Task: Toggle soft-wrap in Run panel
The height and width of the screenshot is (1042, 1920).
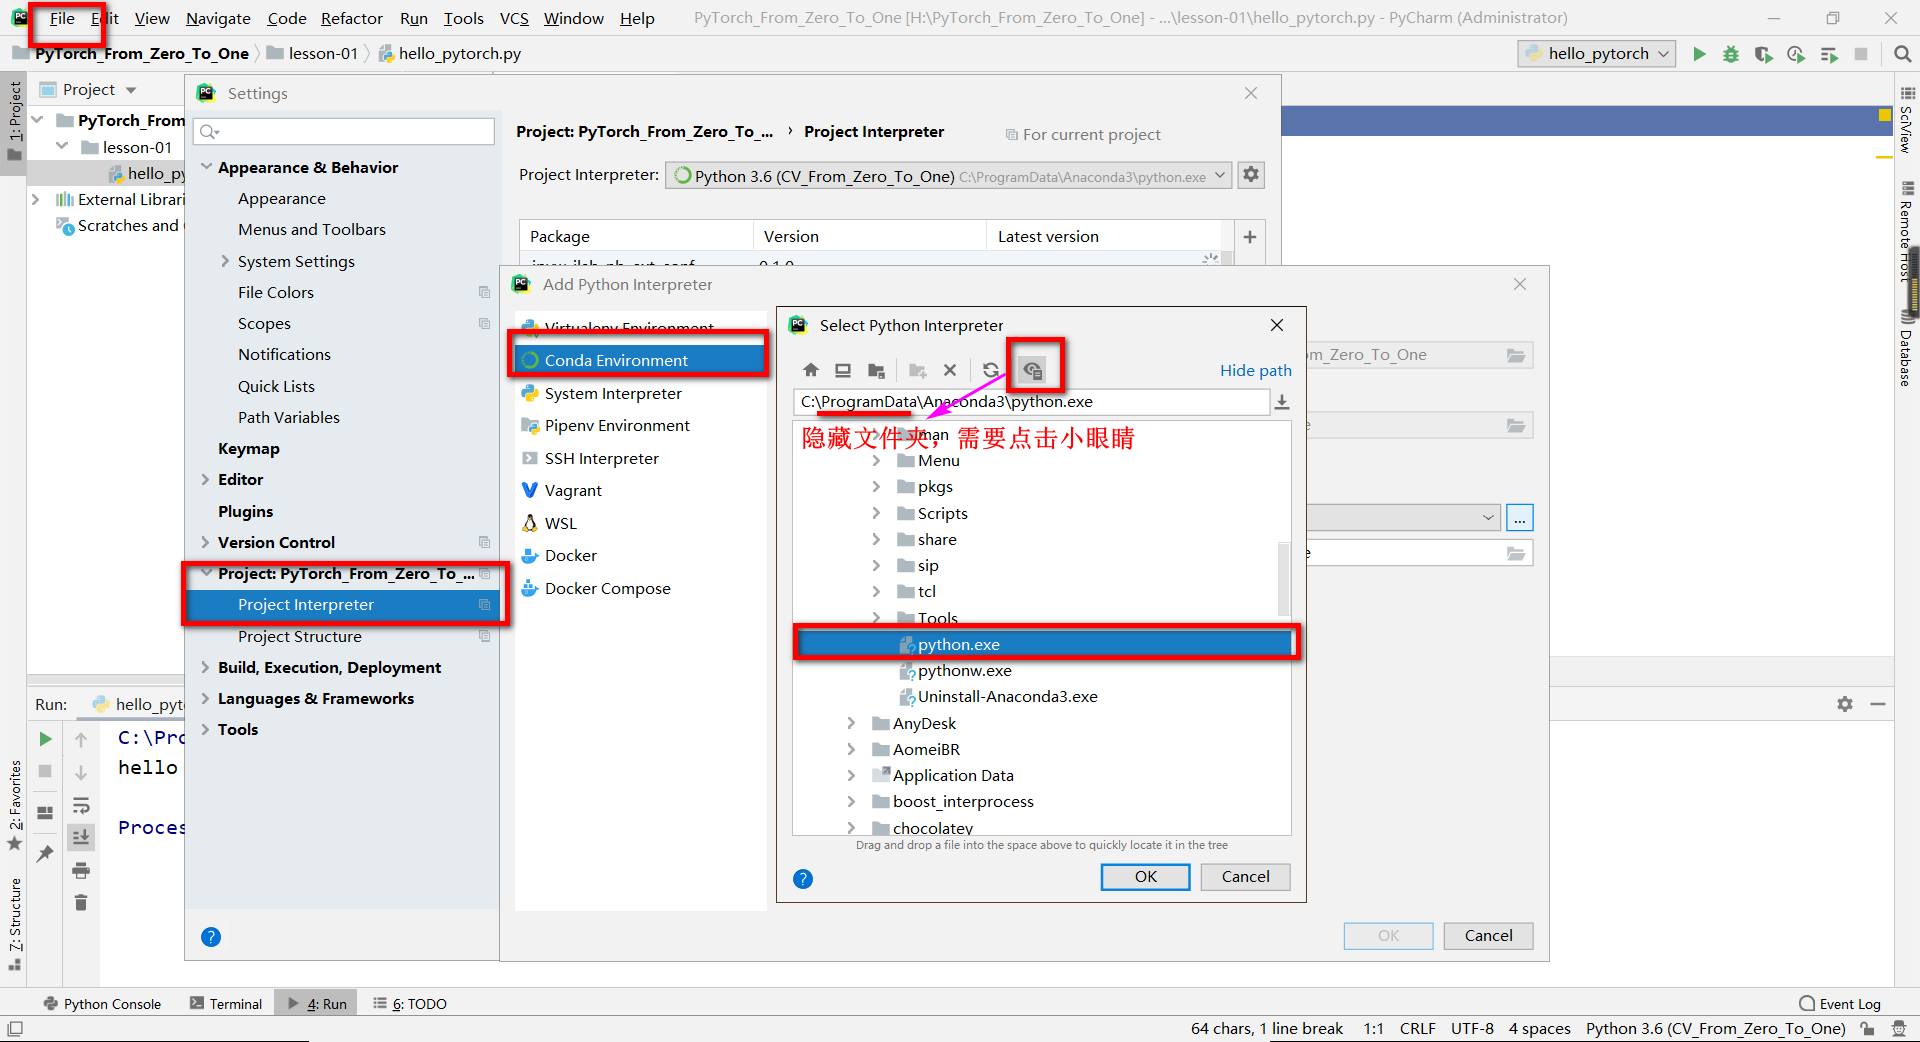Action: pos(81,806)
